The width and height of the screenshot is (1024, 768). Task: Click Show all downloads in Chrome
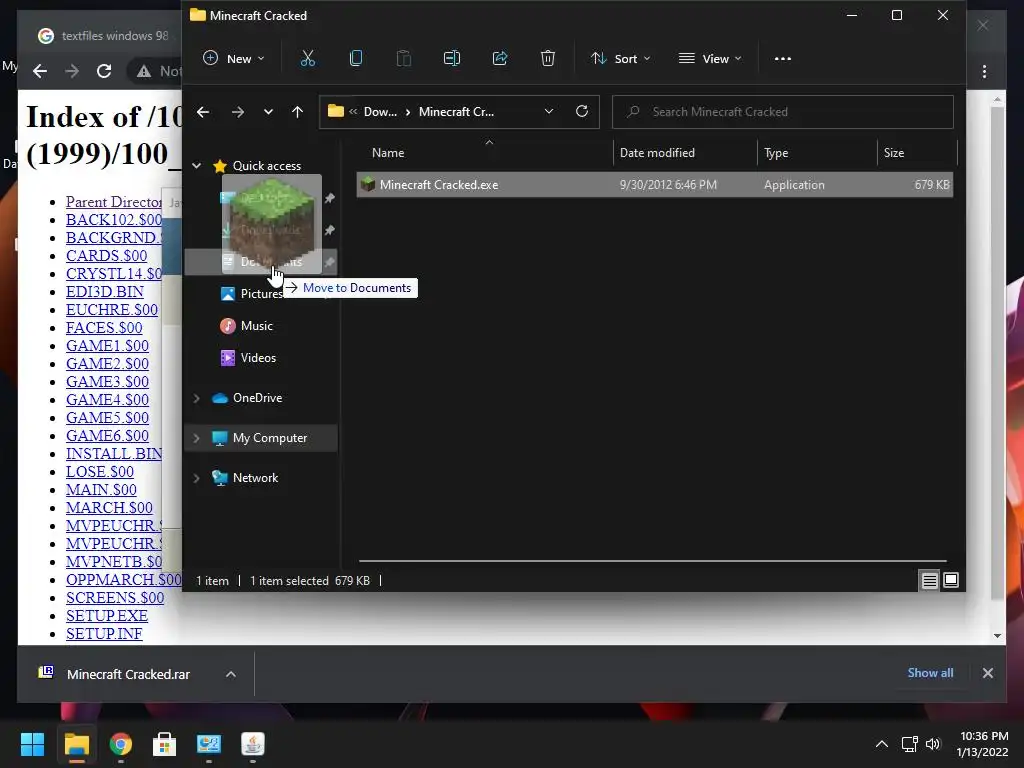[930, 673]
